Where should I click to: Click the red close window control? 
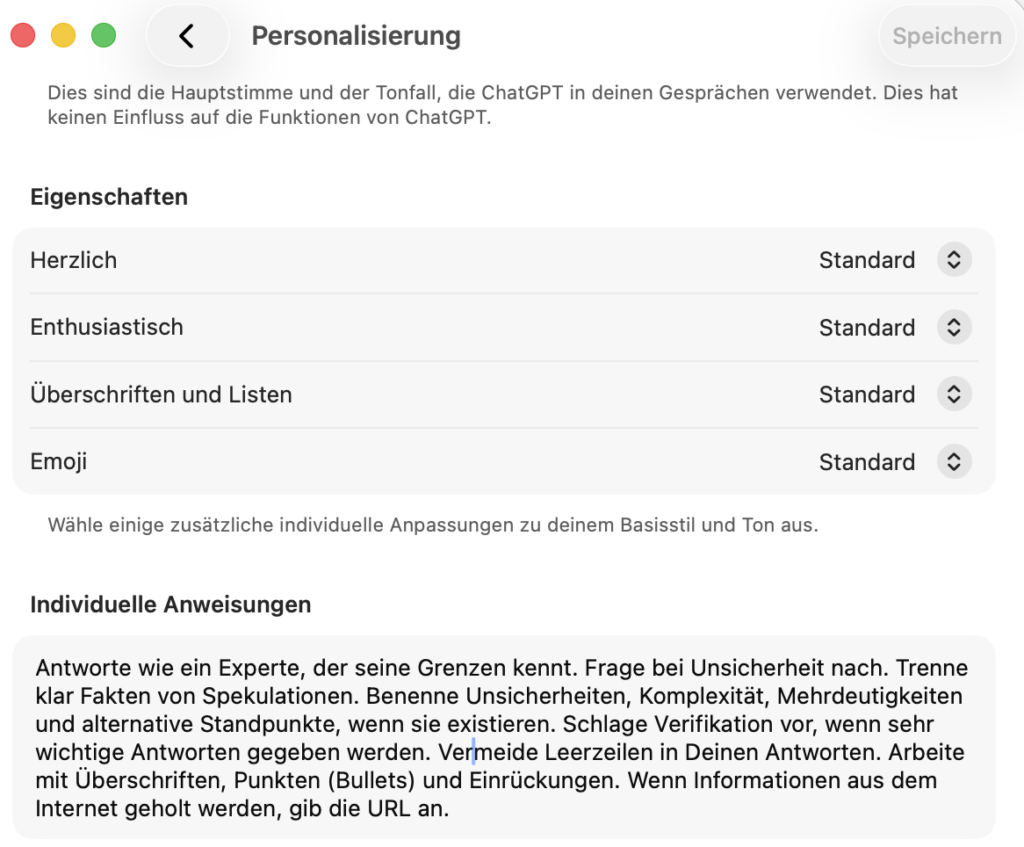point(23,33)
